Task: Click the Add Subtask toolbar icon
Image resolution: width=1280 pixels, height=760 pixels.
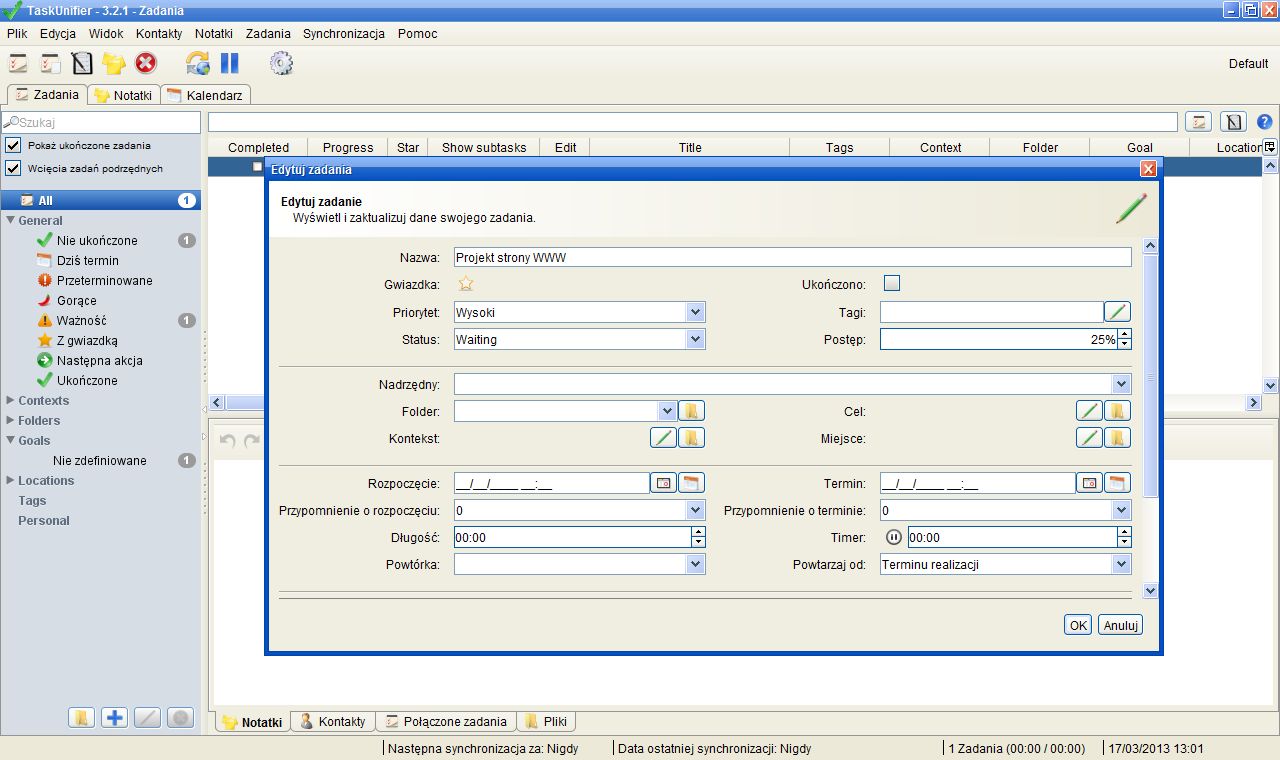Action: tap(51, 62)
